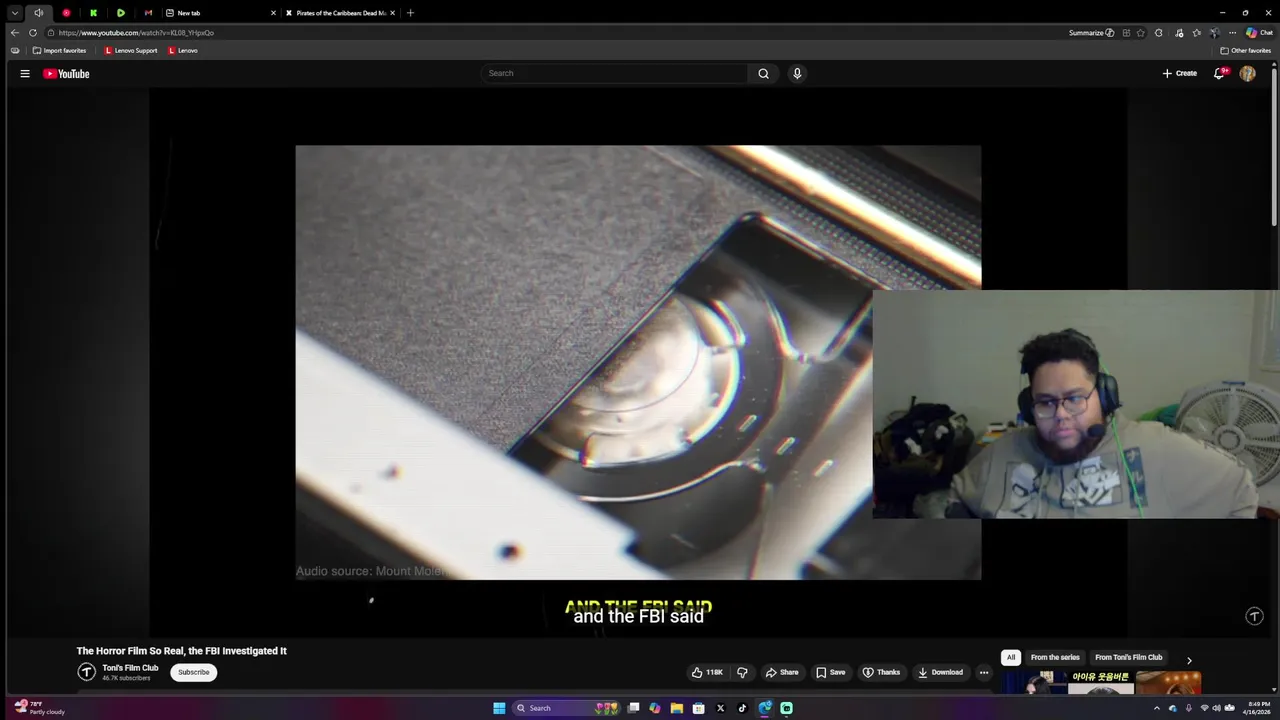Image resolution: width=1280 pixels, height=720 pixels.
Task: Select the From Toni's Film Club chip
Action: (1128, 657)
